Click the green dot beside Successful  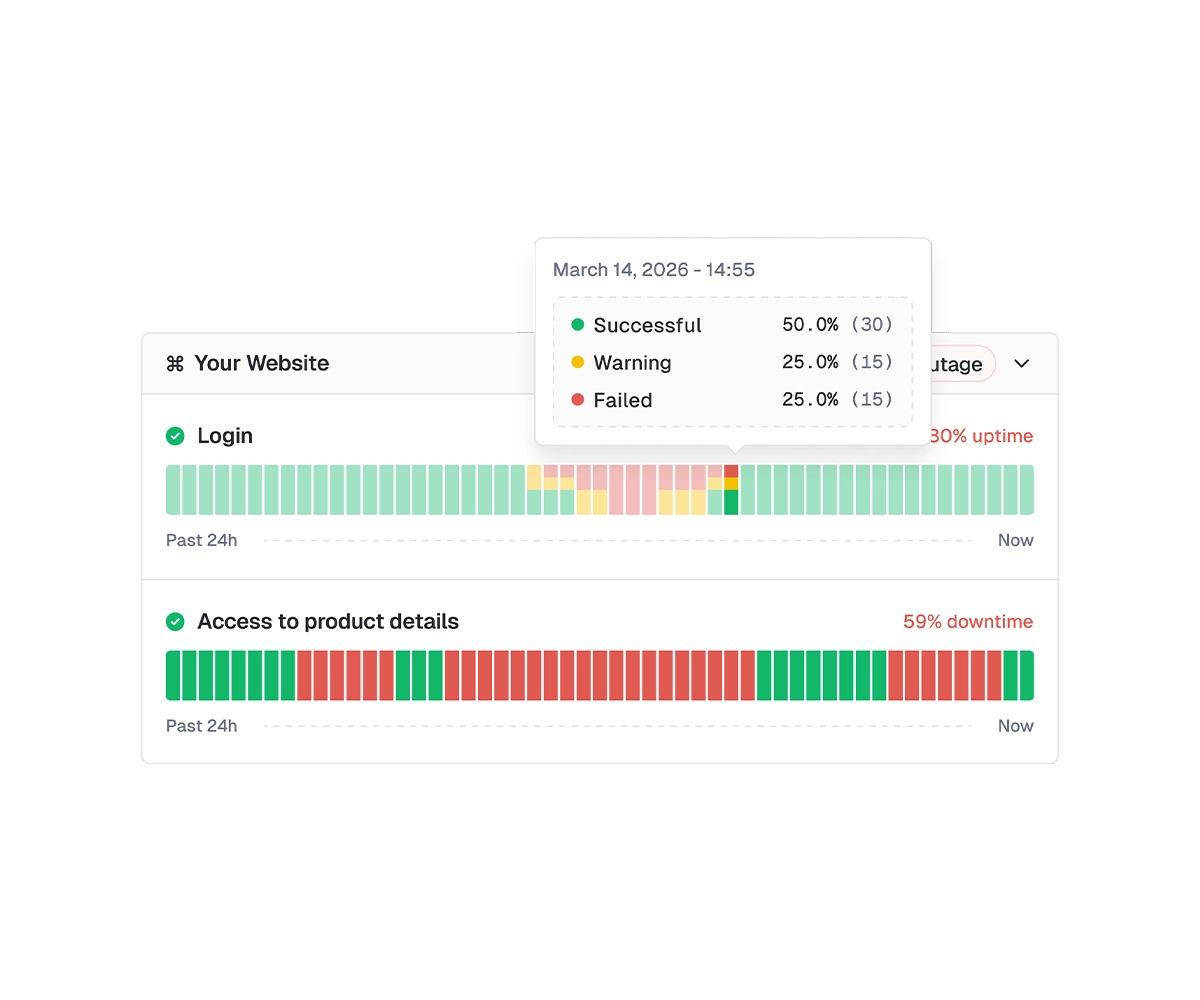[577, 325]
